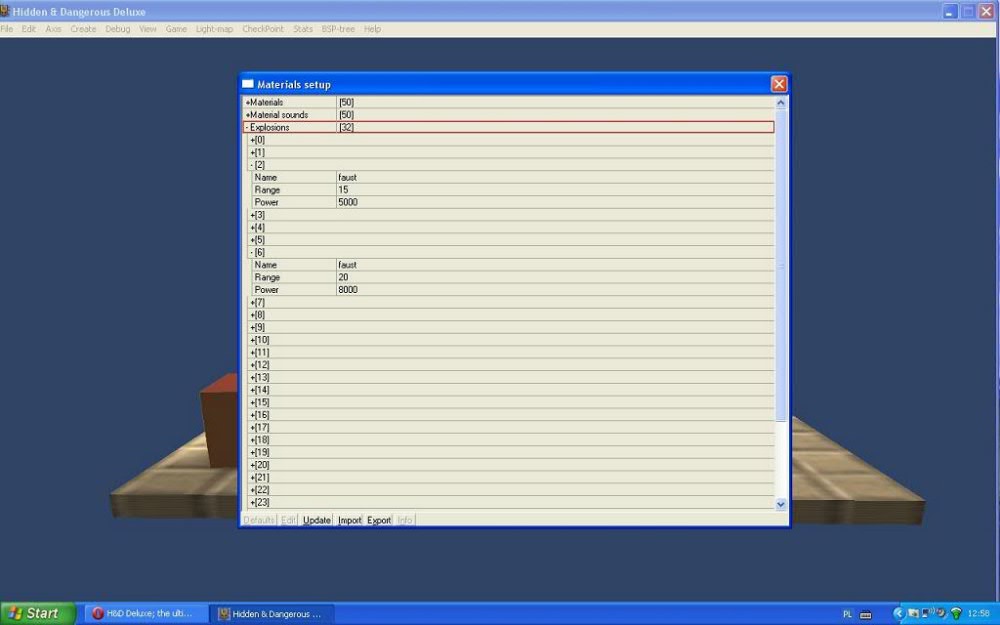This screenshot has height=625, width=1000.
Task: Expand explosion entry [3]
Action: [x=253, y=215]
